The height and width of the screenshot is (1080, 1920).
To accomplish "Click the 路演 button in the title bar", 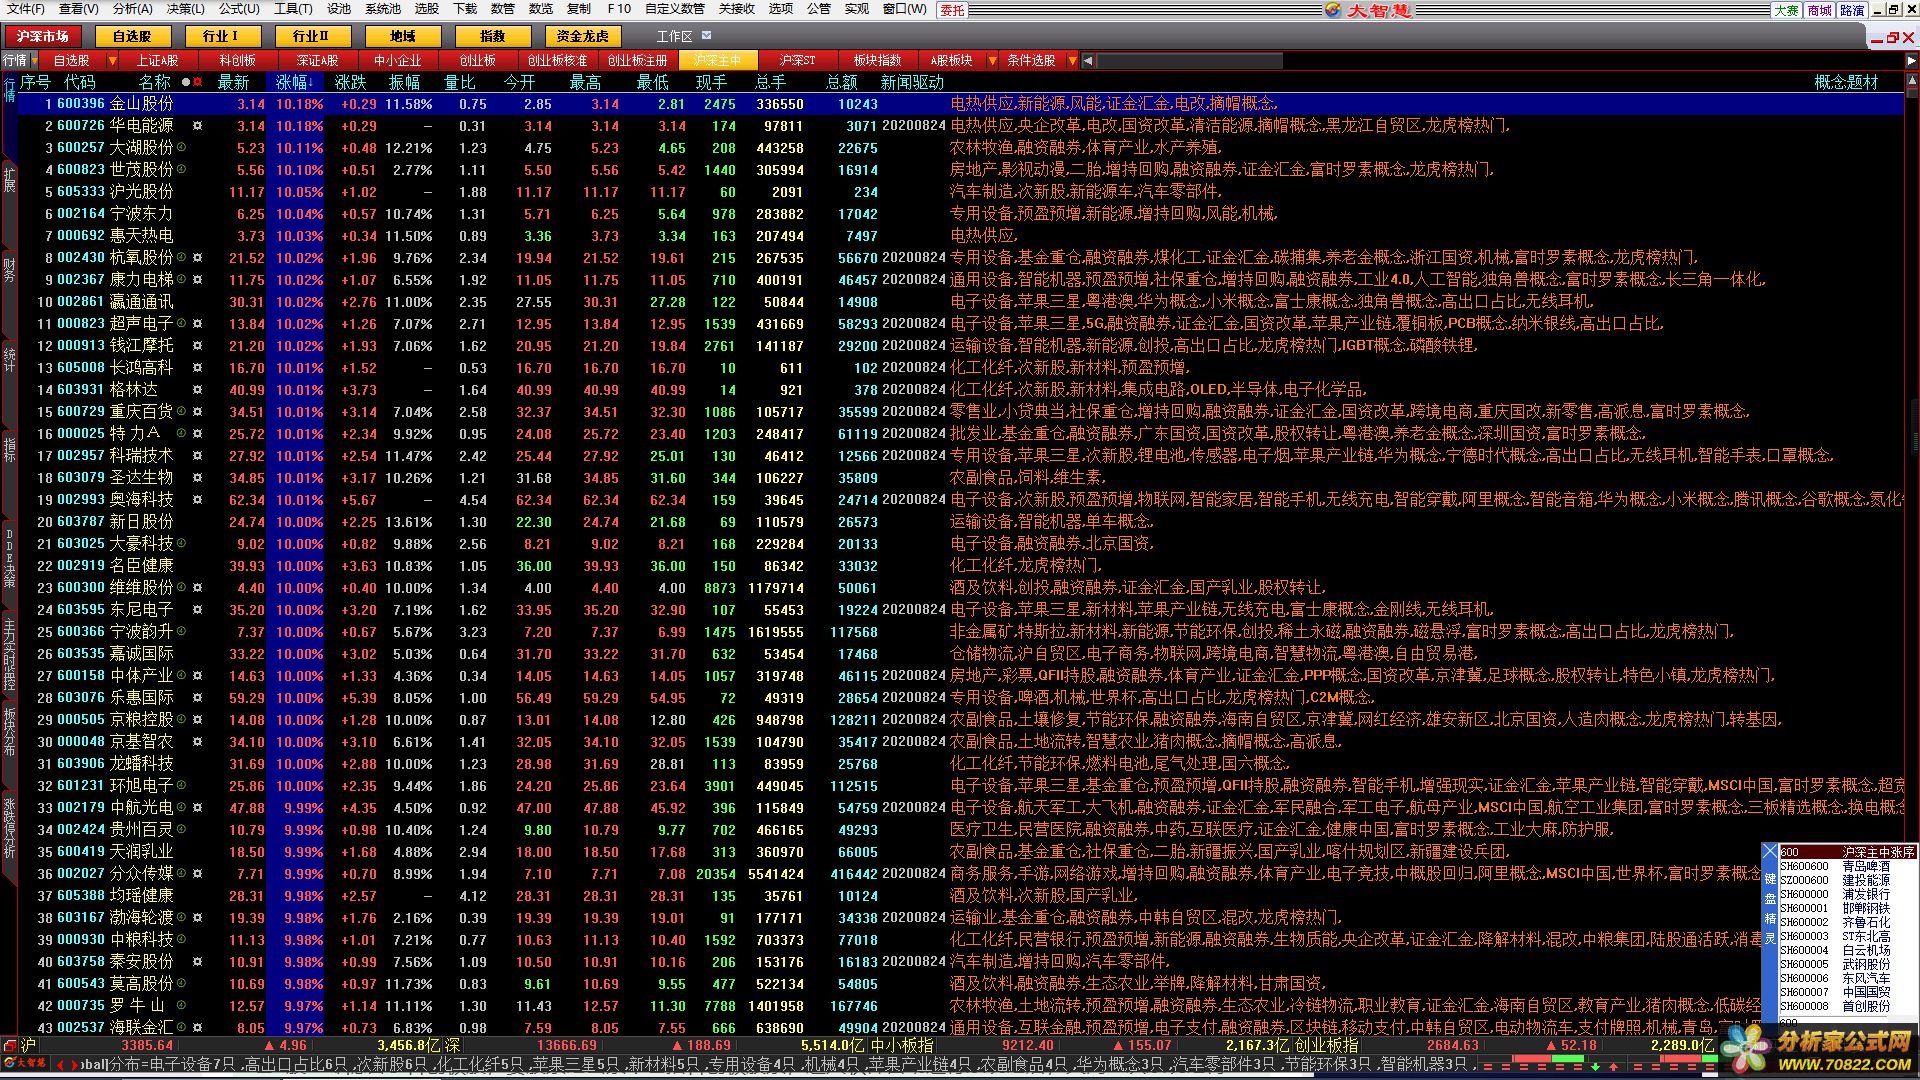I will pyautogui.click(x=1852, y=10).
